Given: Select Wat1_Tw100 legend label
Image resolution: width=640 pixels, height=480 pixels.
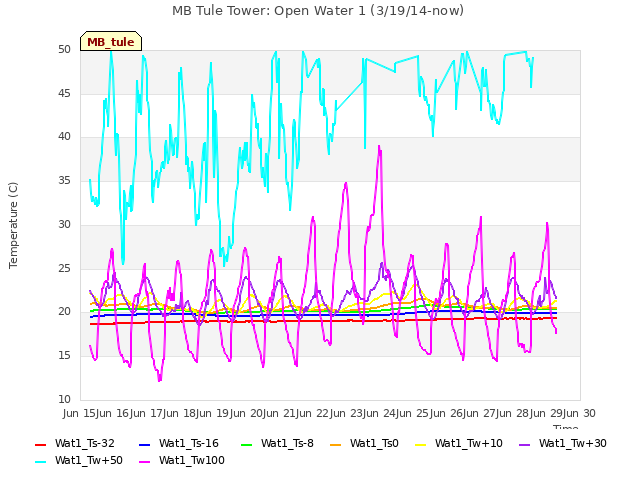Looking at the screenshot, I should [192, 460].
